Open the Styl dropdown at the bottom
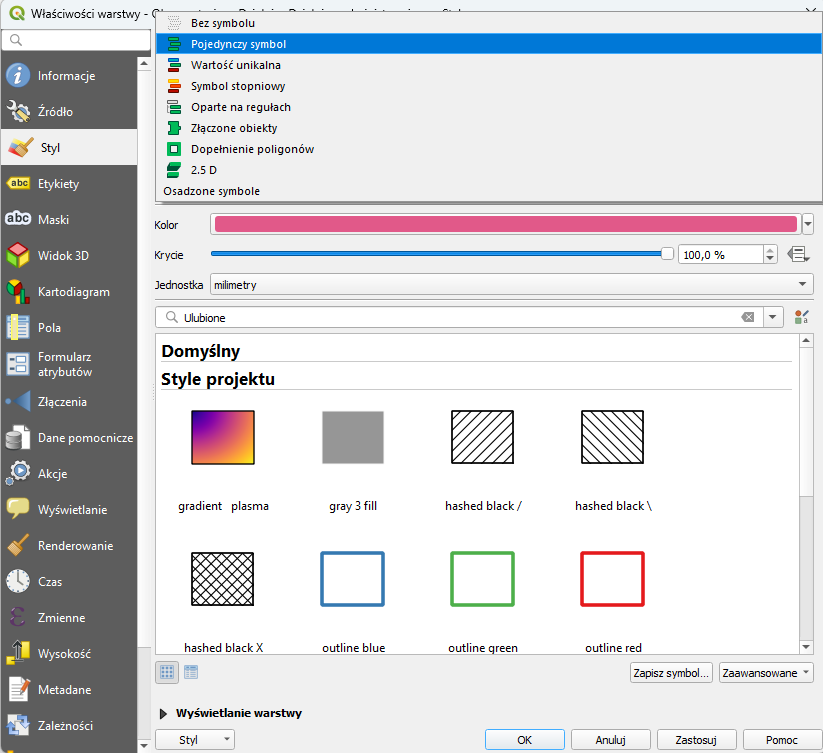 [x=195, y=740]
